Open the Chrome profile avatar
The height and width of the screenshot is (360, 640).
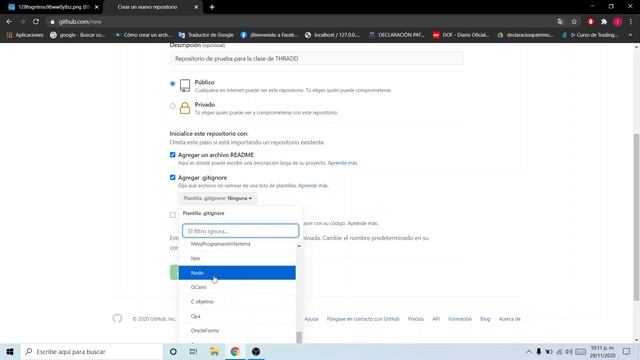[x=618, y=22]
